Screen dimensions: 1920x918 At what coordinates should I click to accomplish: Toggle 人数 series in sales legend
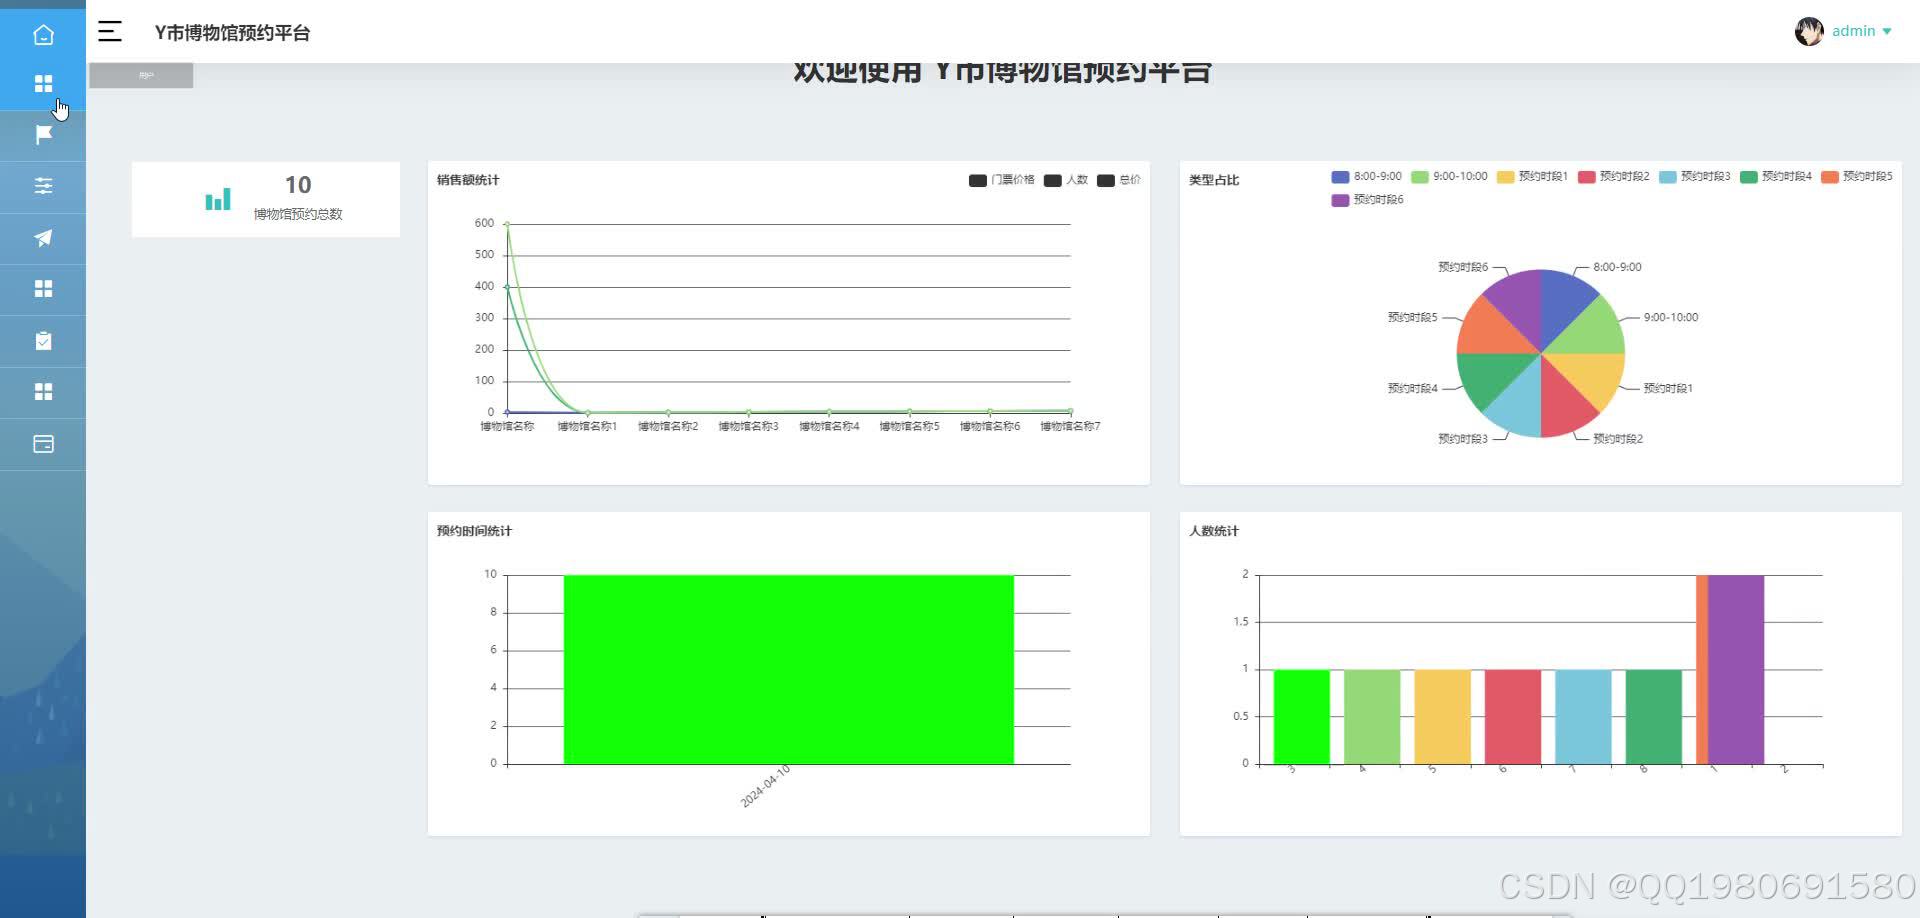pos(1066,180)
